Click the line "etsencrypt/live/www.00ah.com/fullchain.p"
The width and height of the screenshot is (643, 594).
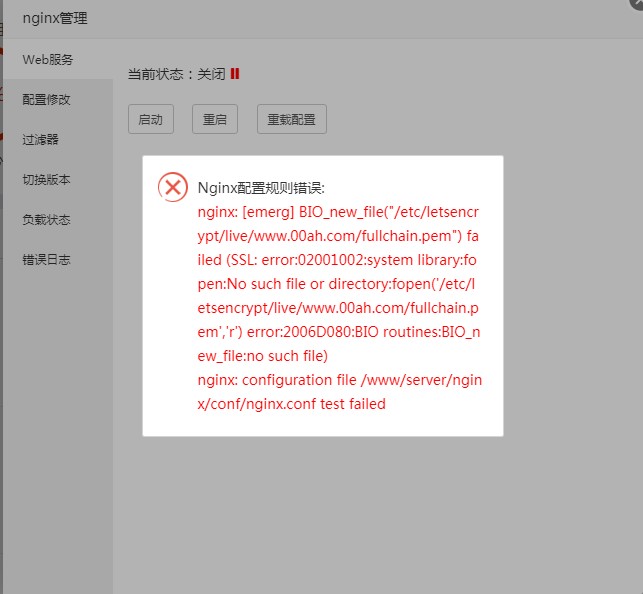pos(338,308)
